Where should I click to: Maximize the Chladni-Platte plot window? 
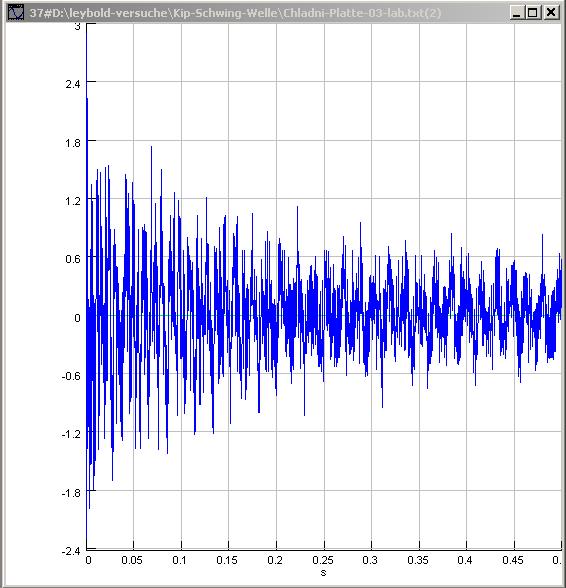click(x=533, y=13)
